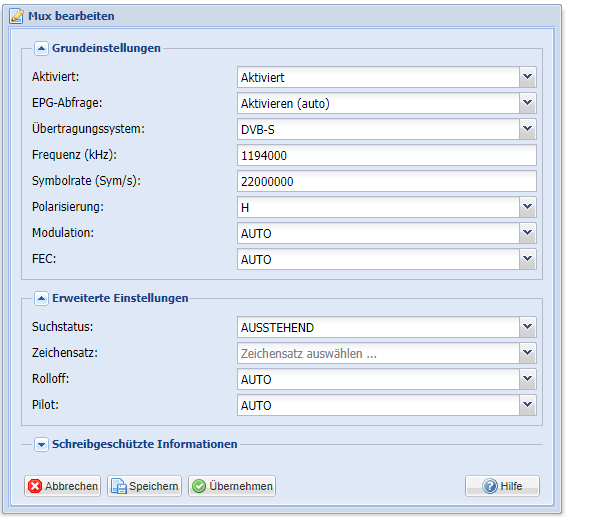Image resolution: width=599 pixels, height=525 pixels.
Task: Expand the Schreibgeschützte Informationen section
Action: coord(41,444)
